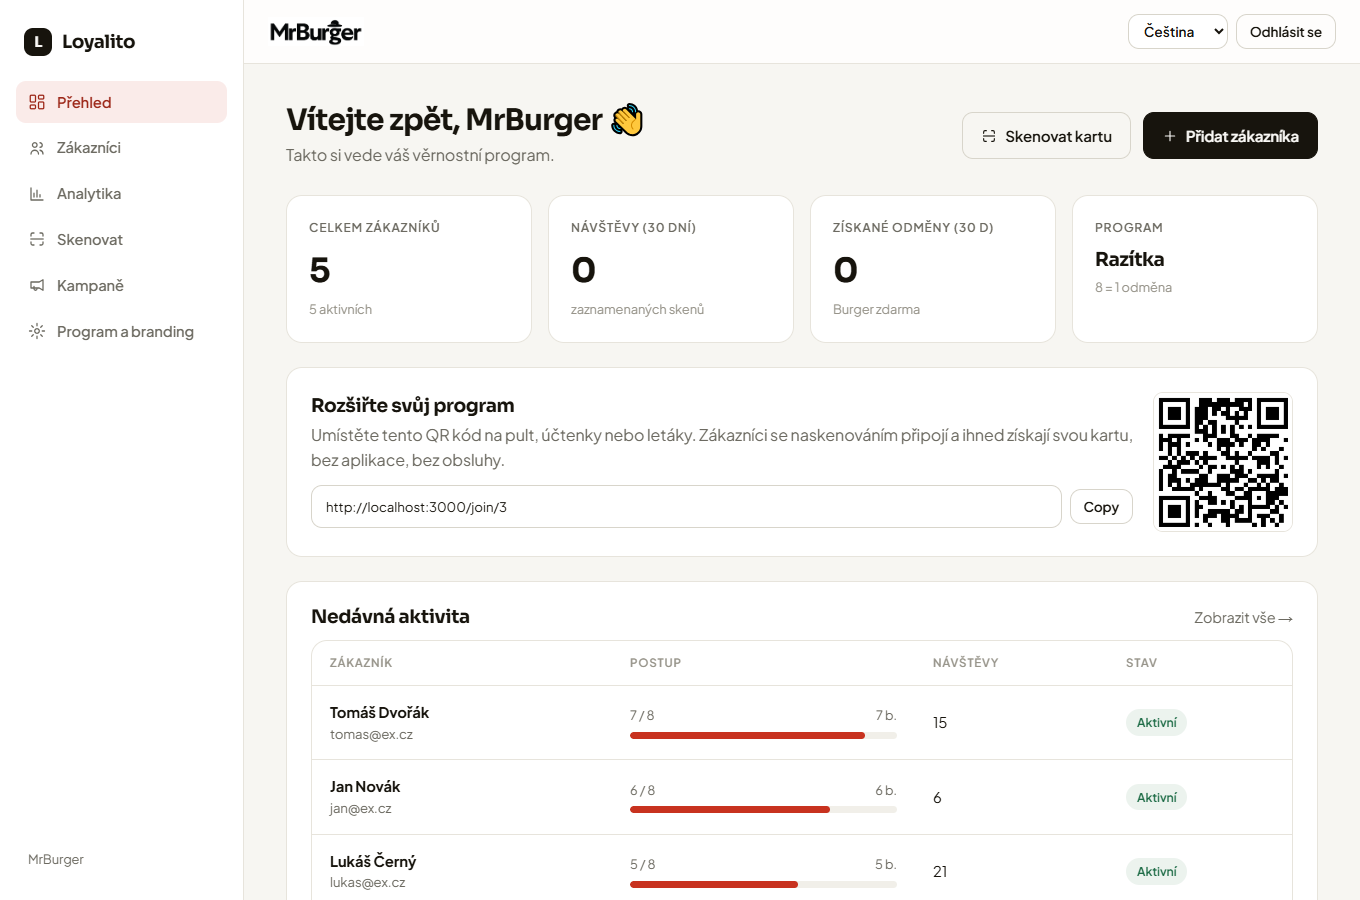Open the Čeština language dropdown
1360x900 pixels.
pos(1178,32)
